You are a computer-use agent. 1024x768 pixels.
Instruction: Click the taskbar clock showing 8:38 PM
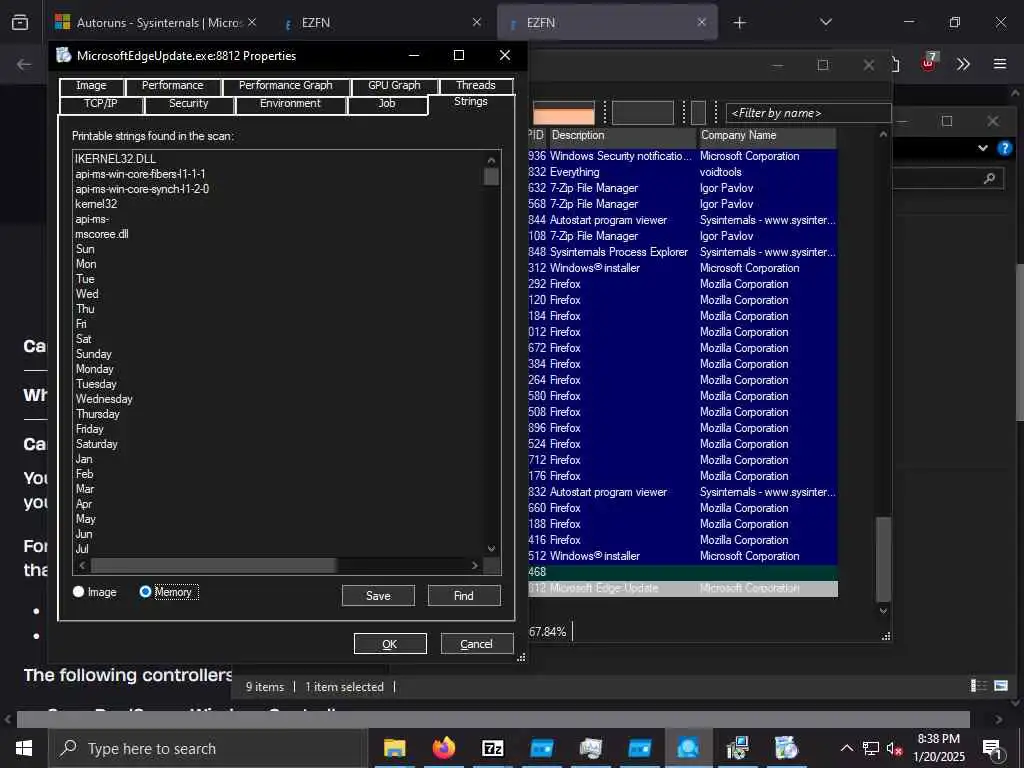(938, 748)
